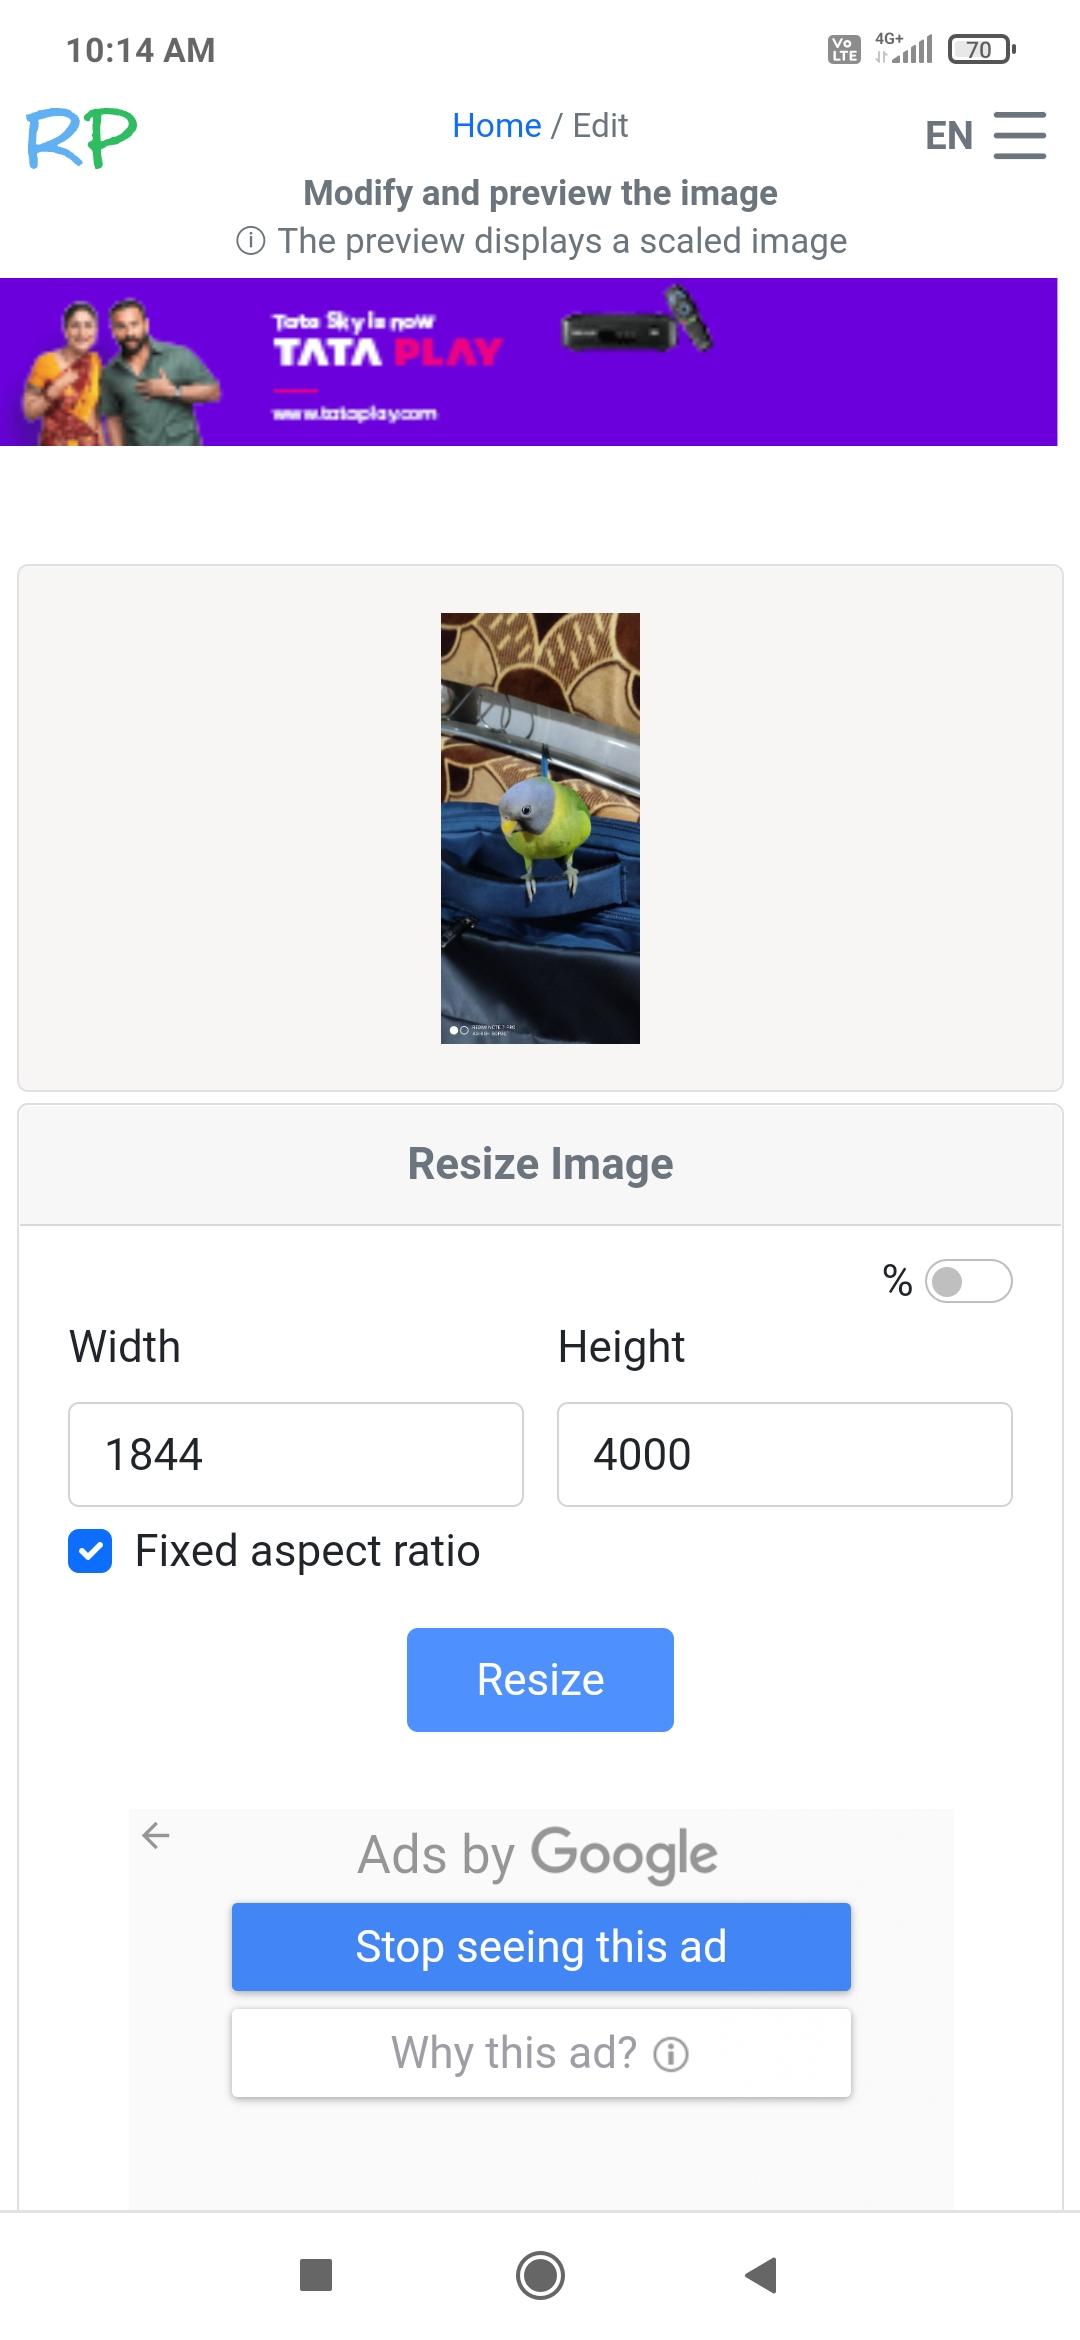The width and height of the screenshot is (1080, 2340).
Task: Tap the back arrow in ad panel
Action: click(156, 1835)
